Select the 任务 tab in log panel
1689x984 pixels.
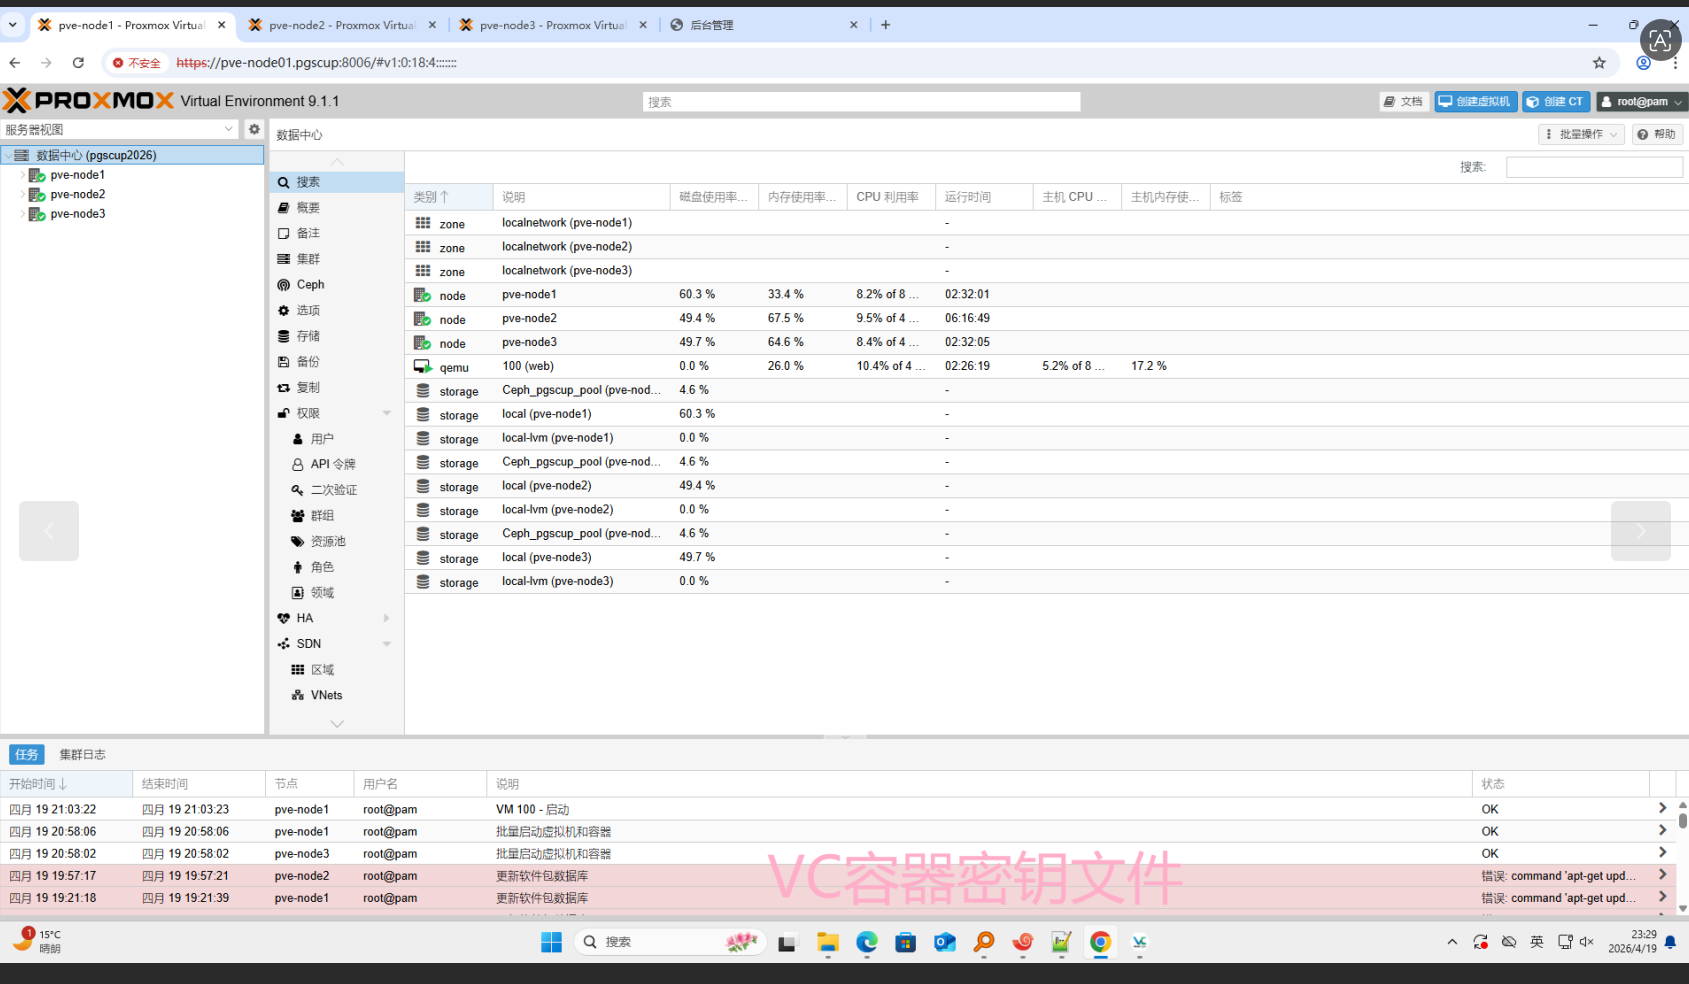pyautogui.click(x=27, y=755)
